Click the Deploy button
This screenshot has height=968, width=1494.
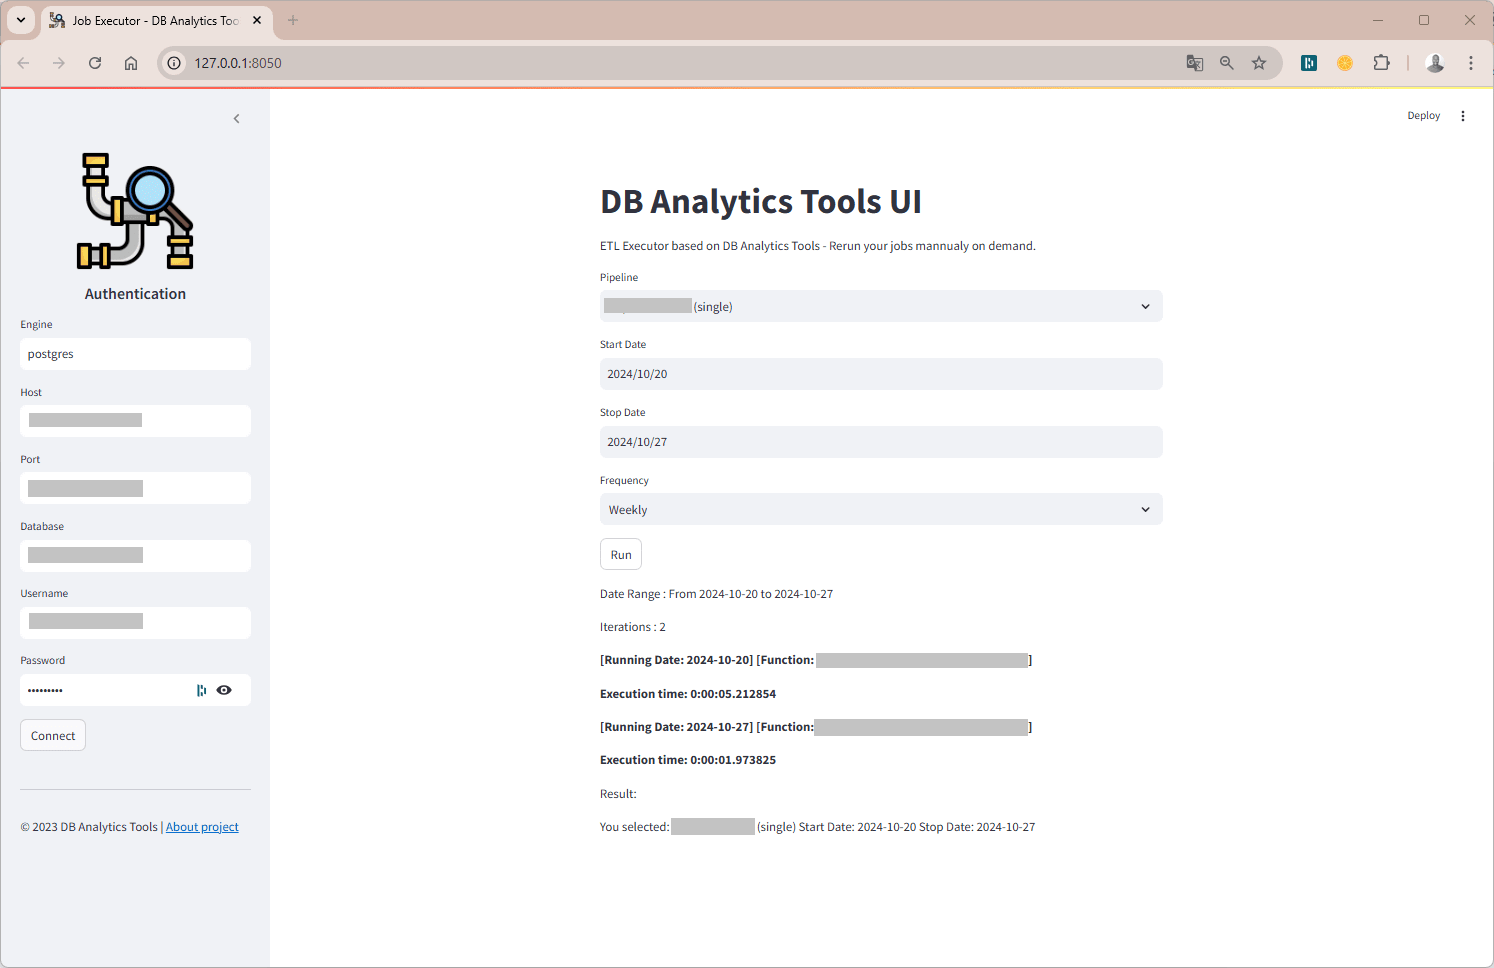(x=1424, y=116)
